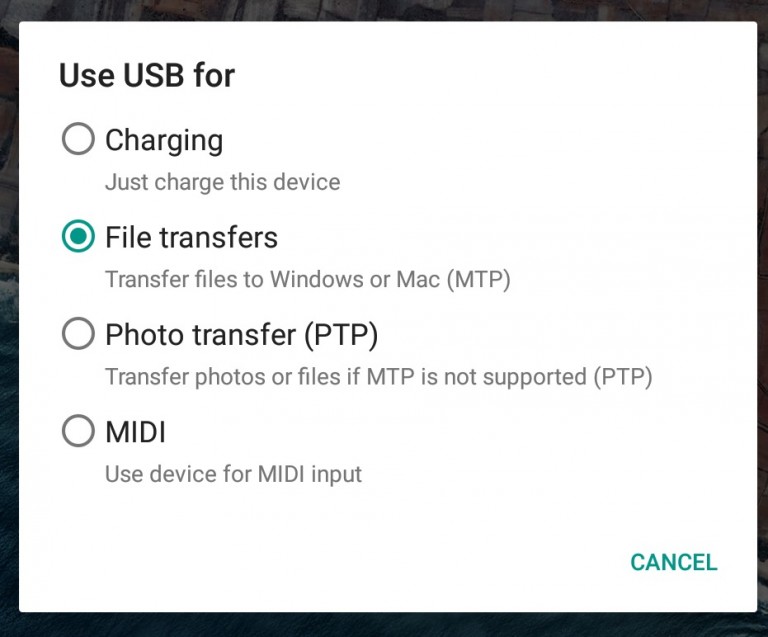Screen dimensions: 768x637
Task: Select the Charging radio button
Action: (x=78, y=140)
